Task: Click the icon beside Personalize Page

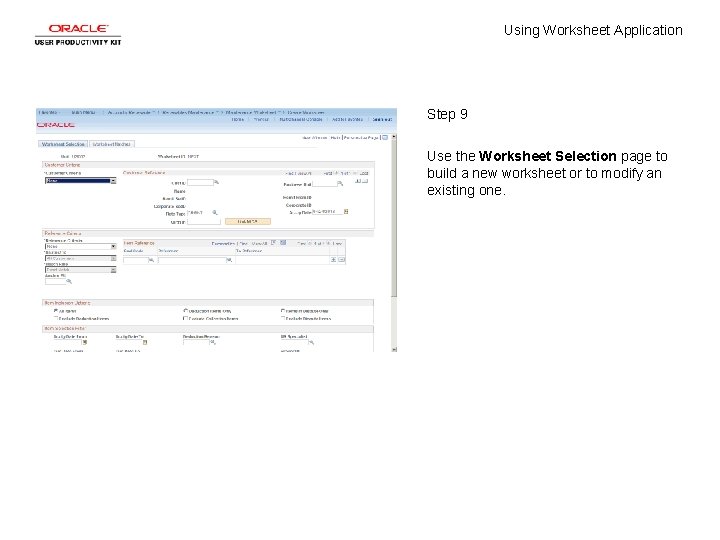Action: pyautogui.click(x=385, y=137)
